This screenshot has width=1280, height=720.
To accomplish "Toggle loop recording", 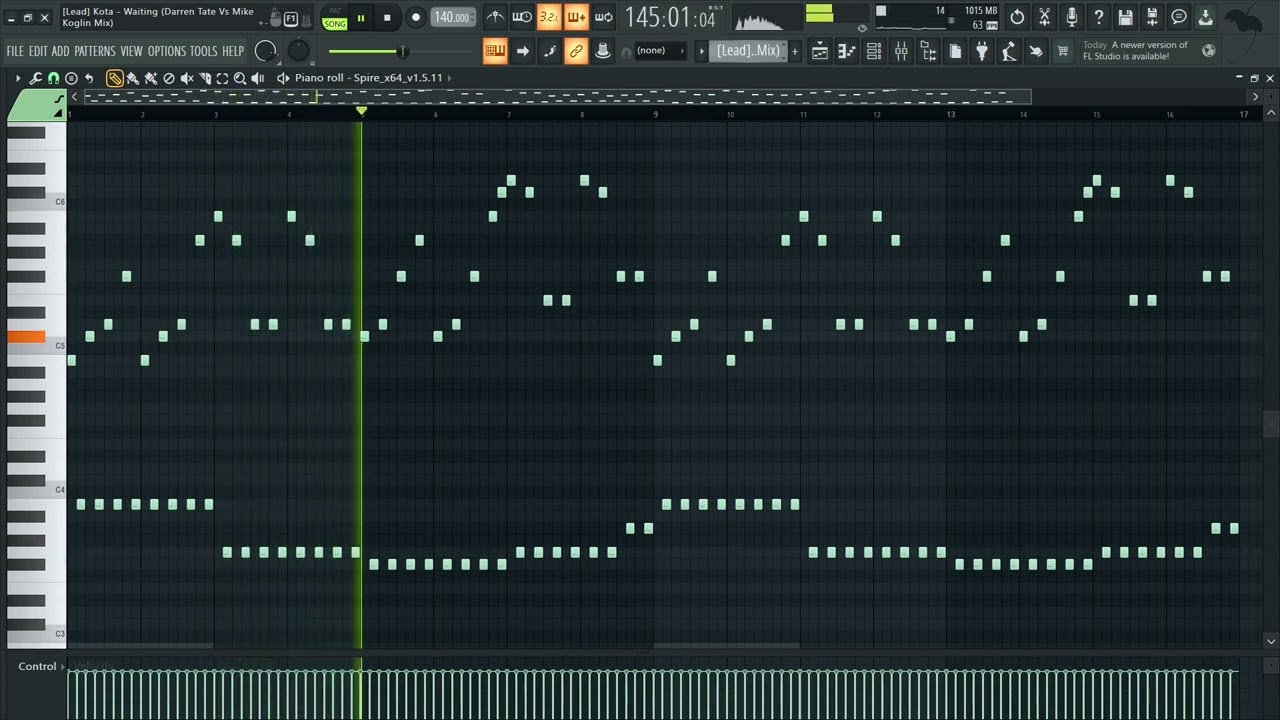I will tap(603, 17).
